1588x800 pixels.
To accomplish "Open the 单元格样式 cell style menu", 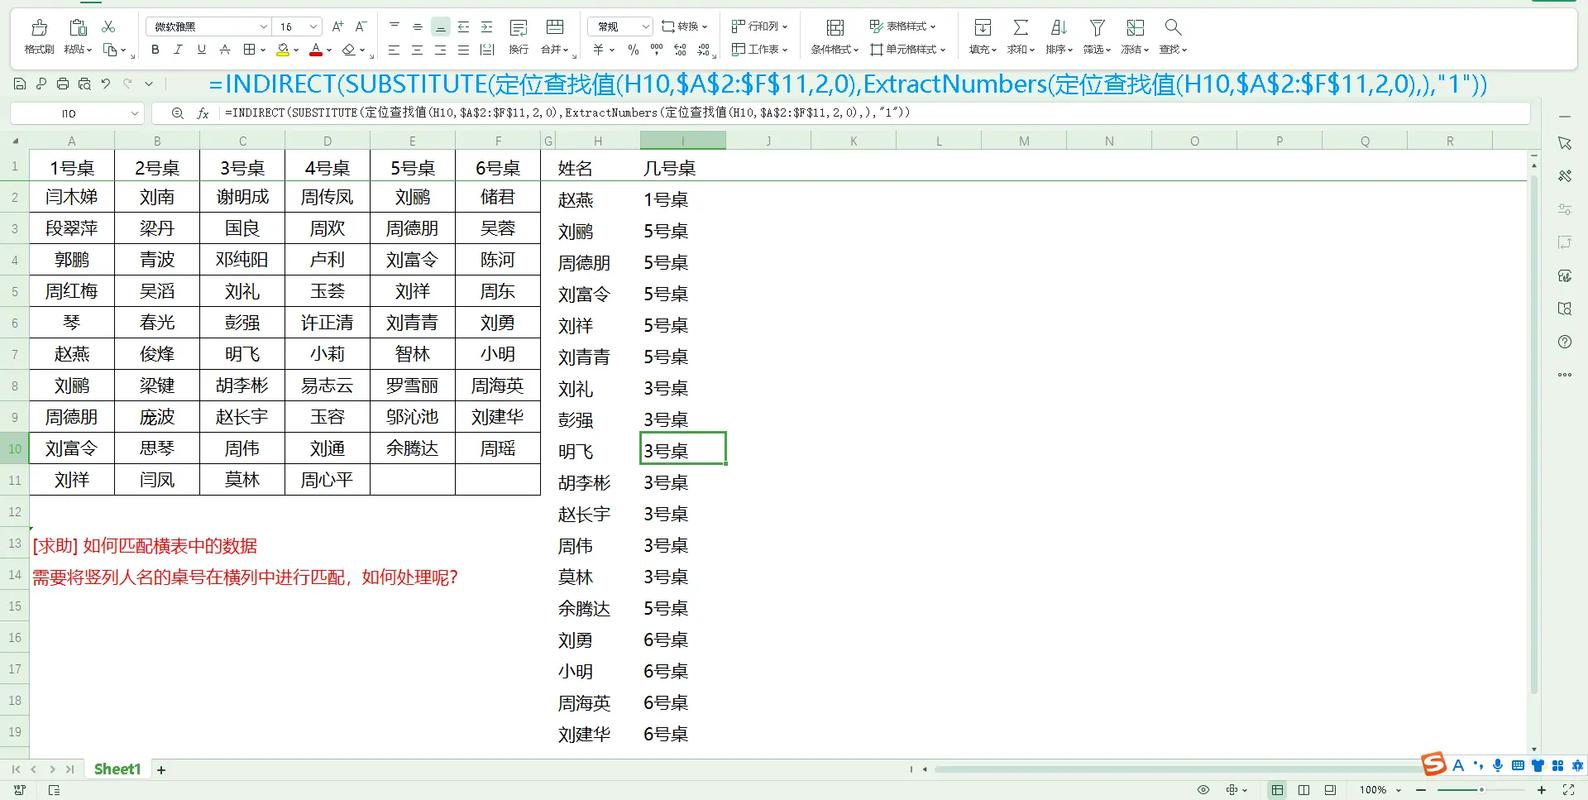I will 908,49.
